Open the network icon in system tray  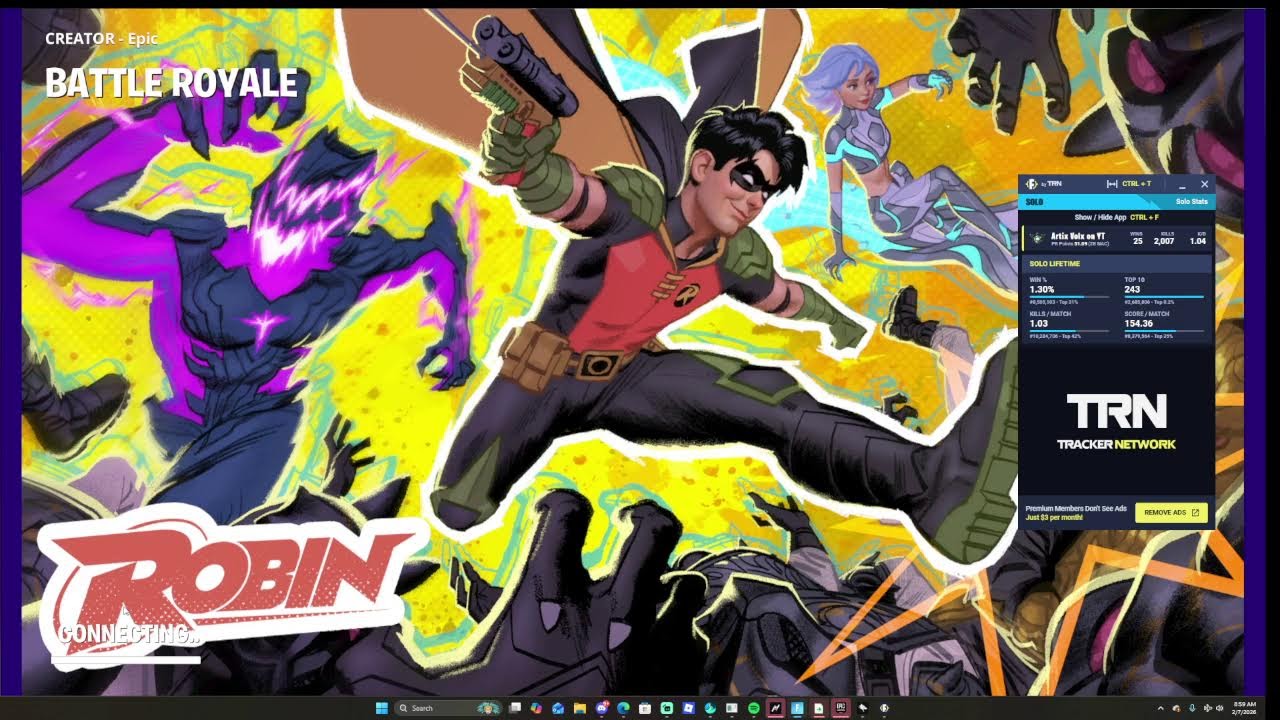pos(1206,708)
